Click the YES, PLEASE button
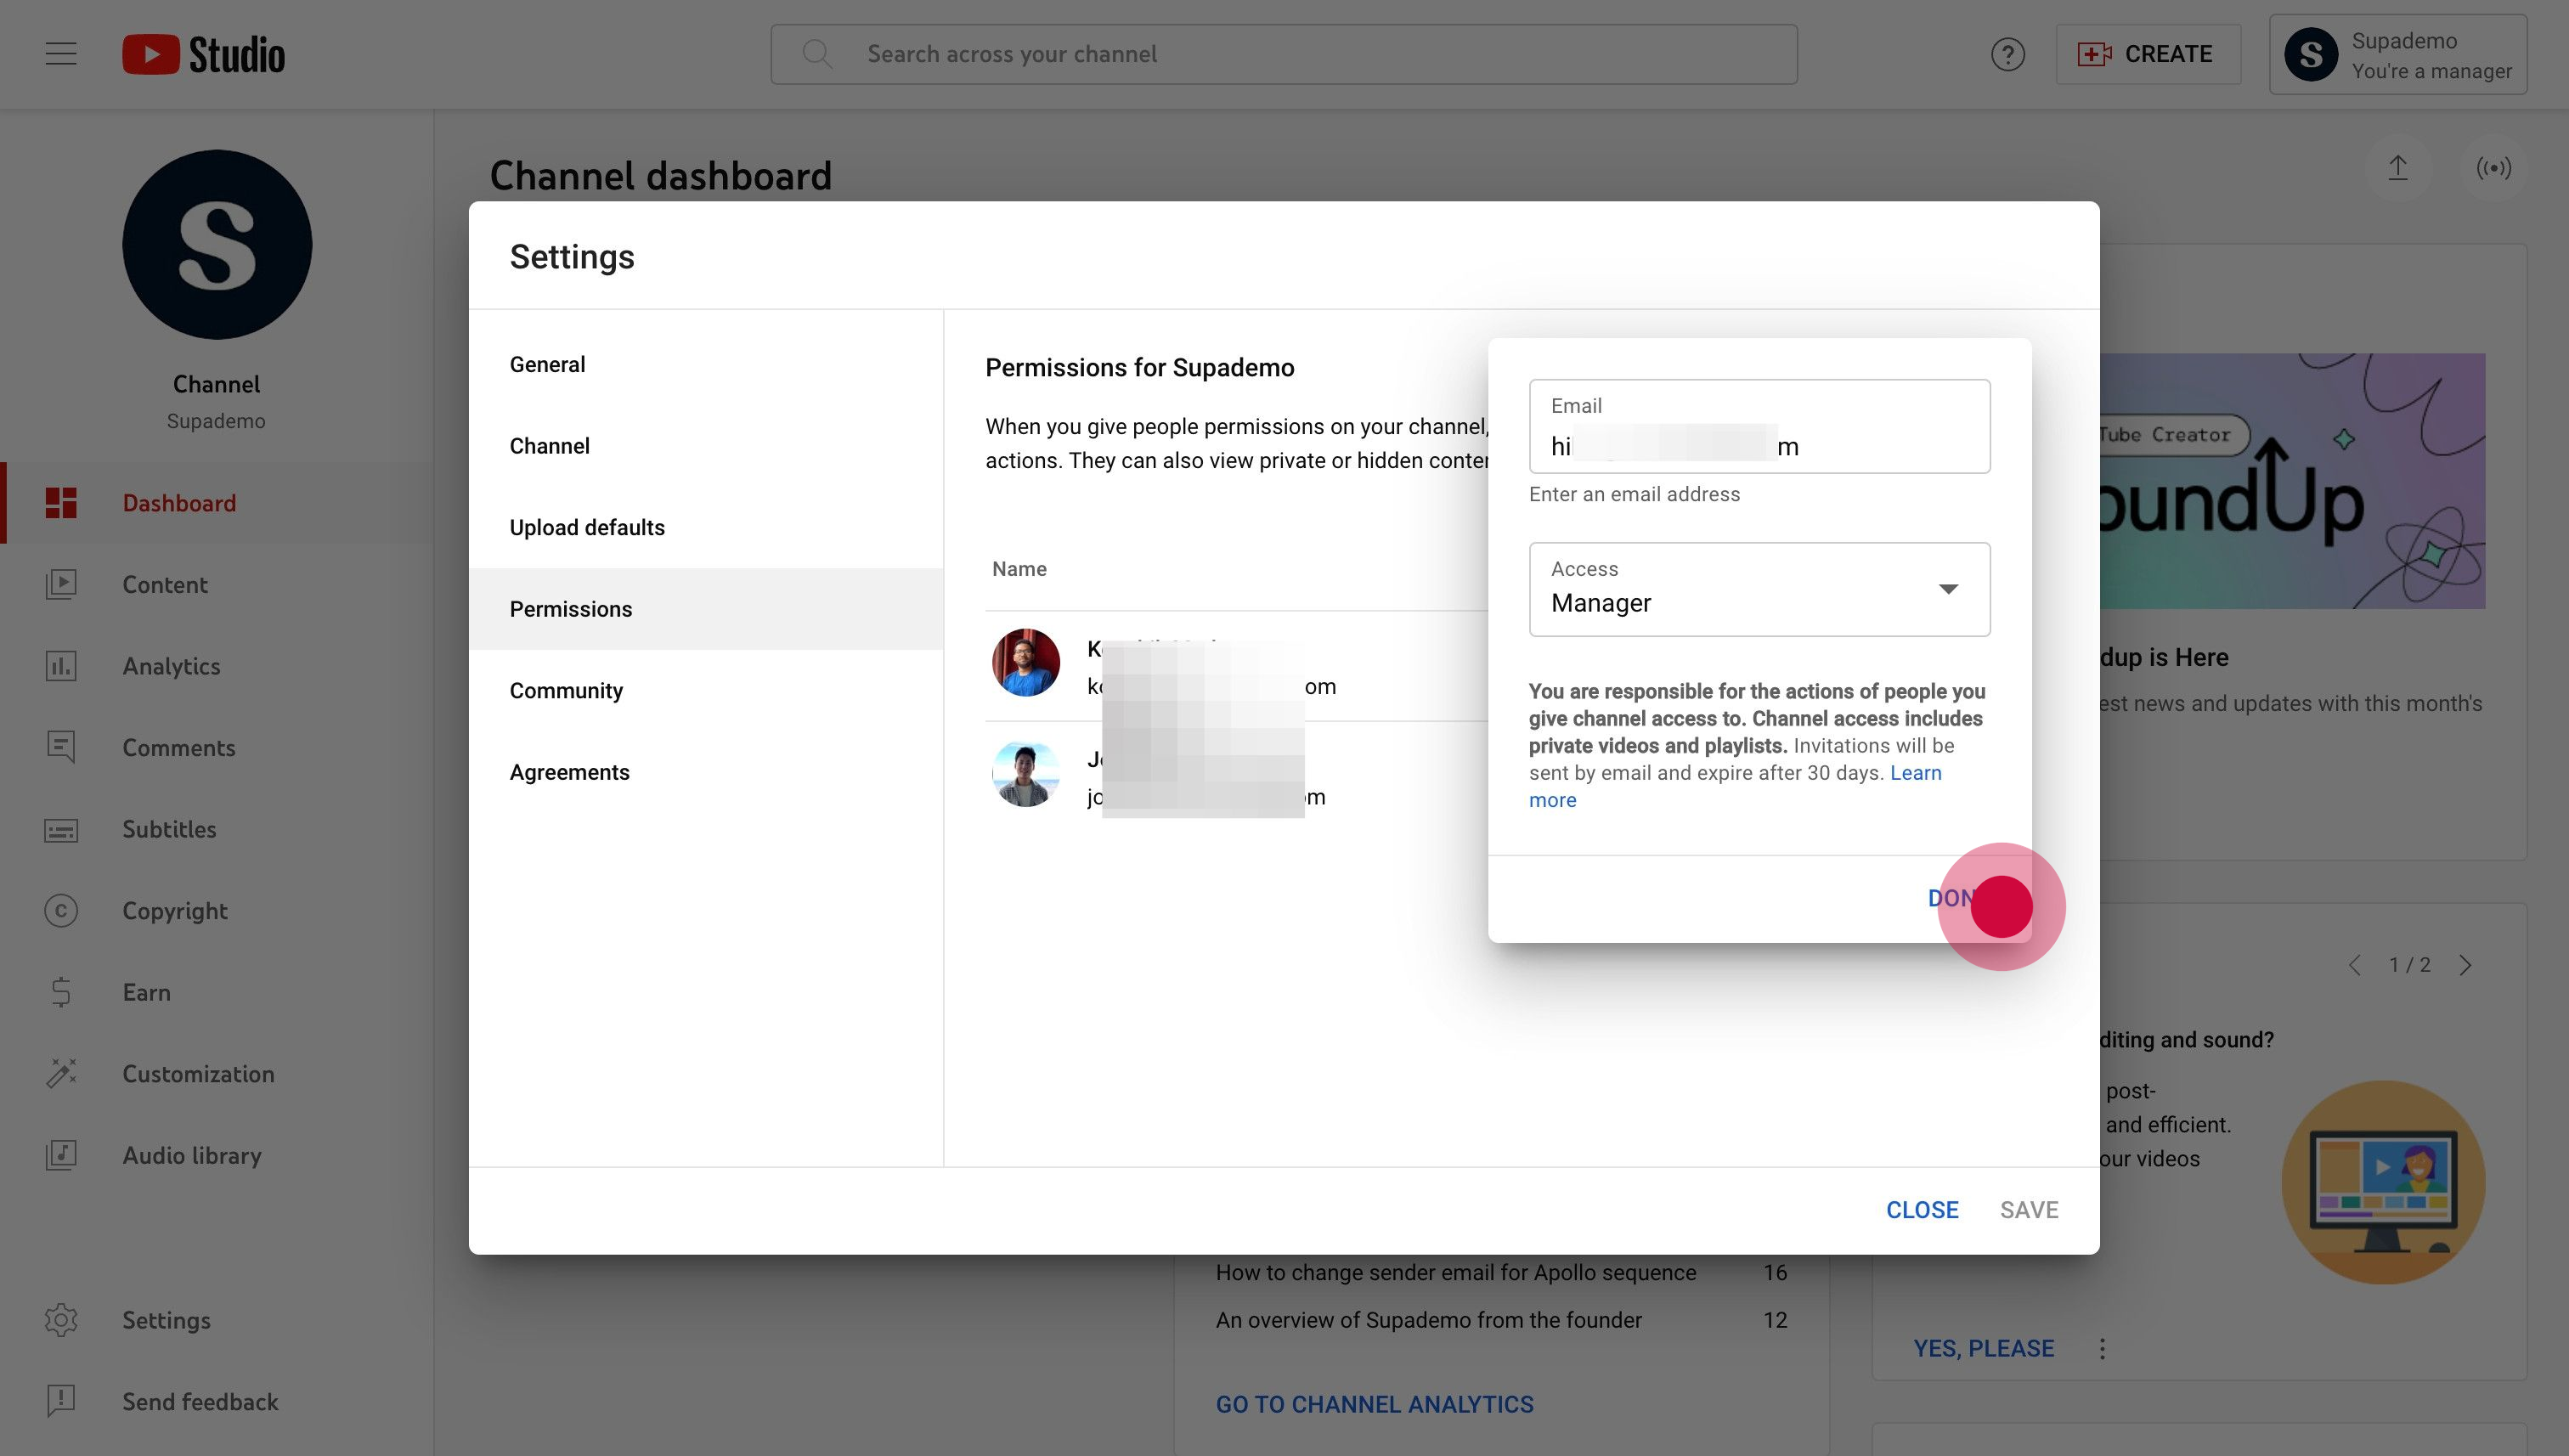Screen dimensions: 2569x1456 click(x=1983, y=1348)
